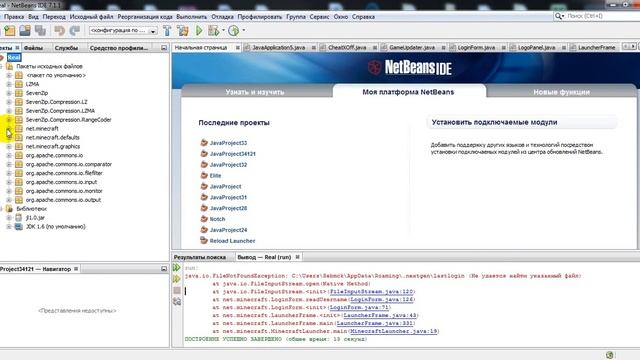Select the org.apache.commons.io.monitor package
640x360 pixels.
point(64,191)
